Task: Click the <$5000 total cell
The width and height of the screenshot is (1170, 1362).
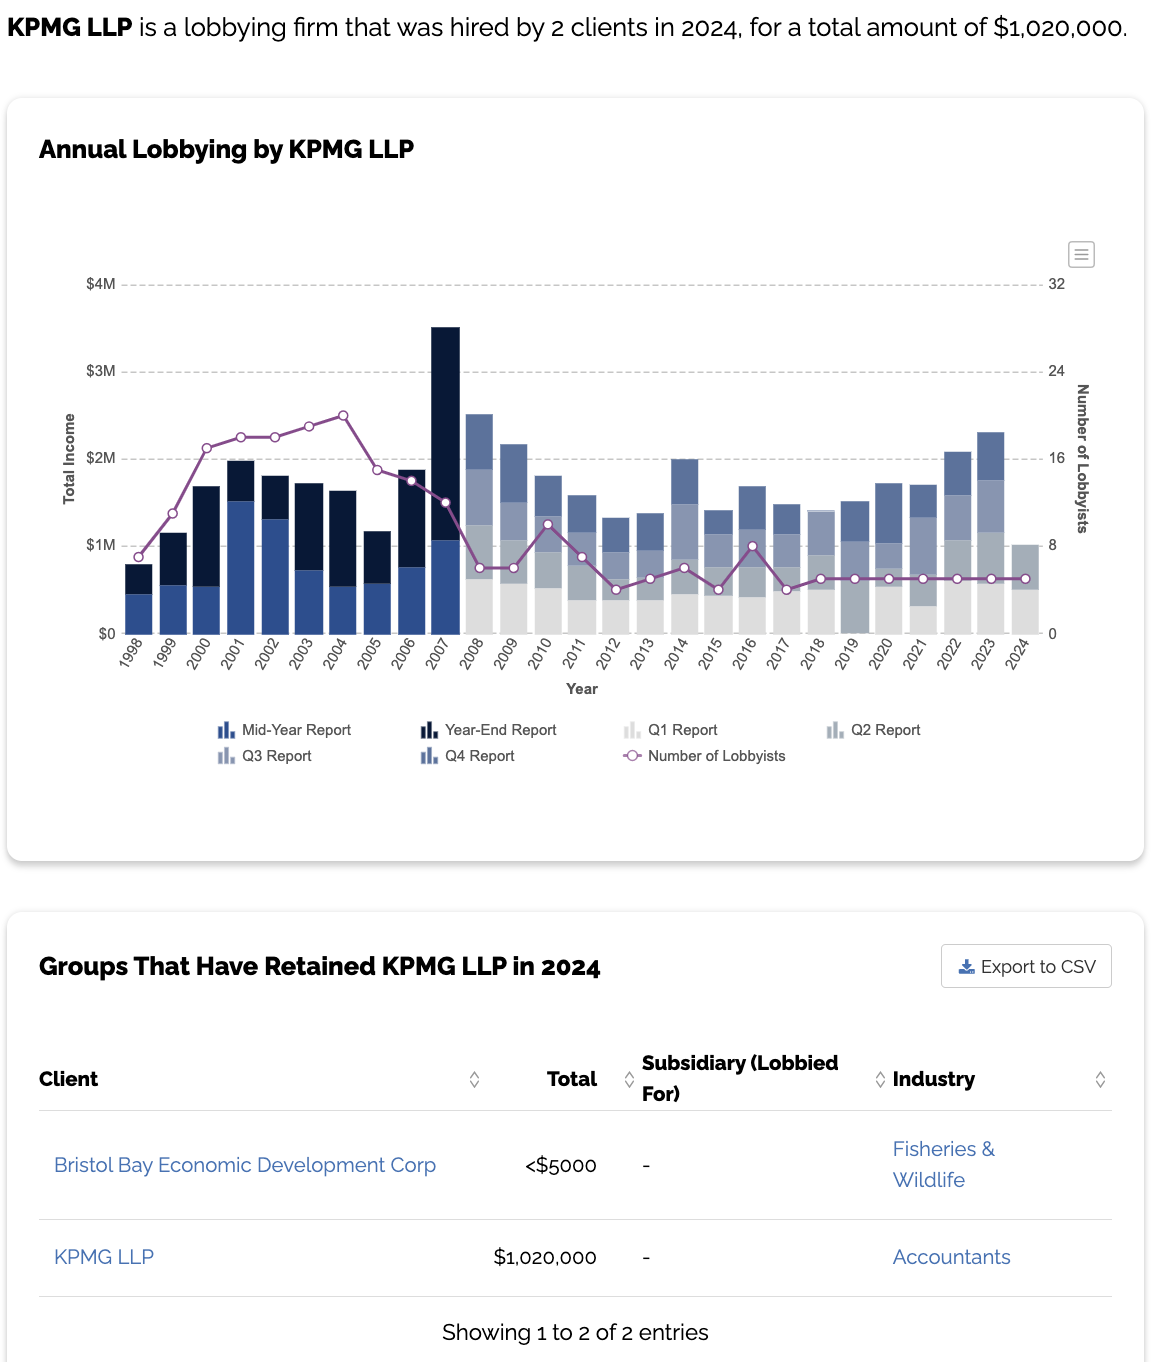Action: pos(561,1165)
